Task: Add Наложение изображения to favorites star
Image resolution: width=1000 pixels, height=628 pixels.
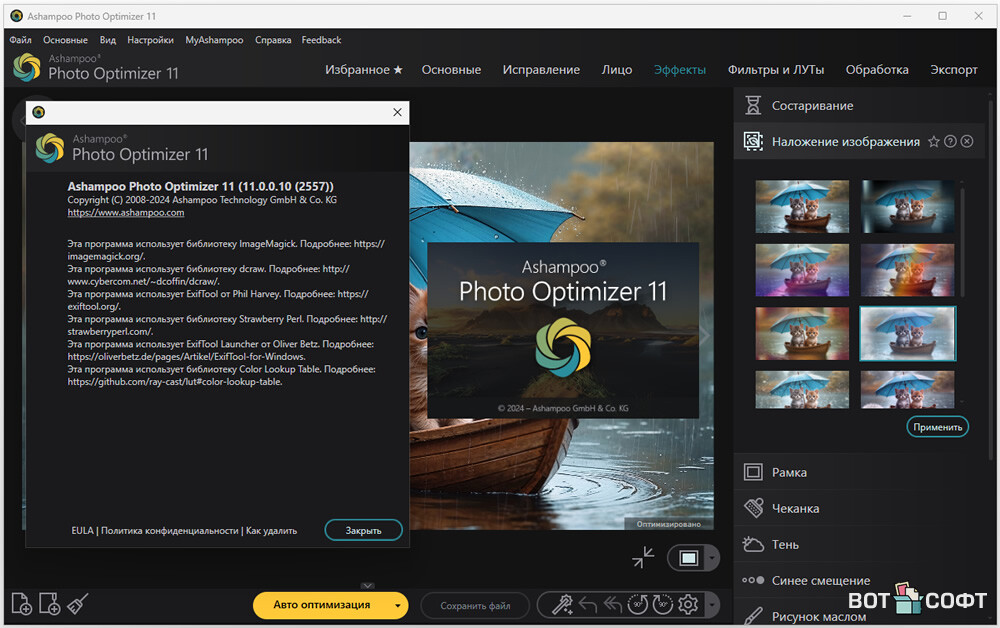Action: click(x=934, y=142)
